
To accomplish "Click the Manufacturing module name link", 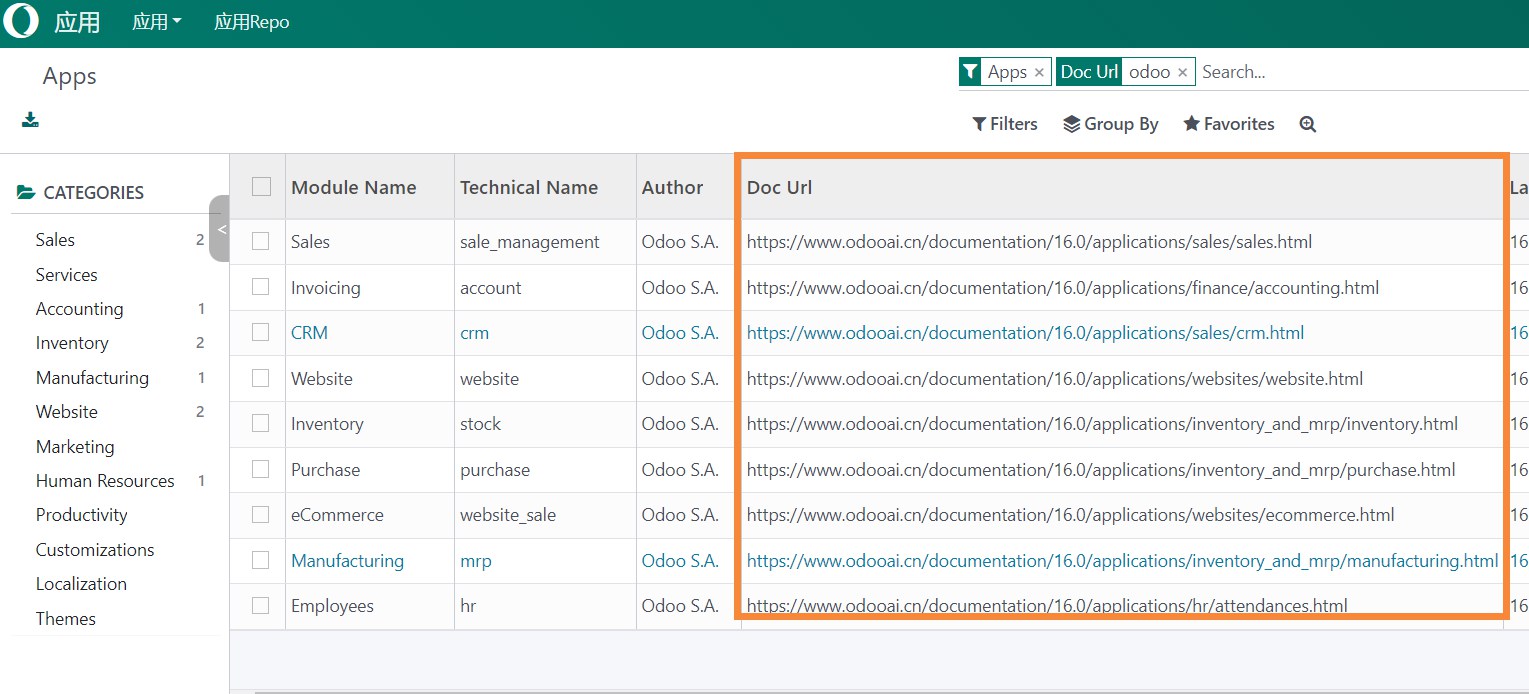I will pos(347,561).
